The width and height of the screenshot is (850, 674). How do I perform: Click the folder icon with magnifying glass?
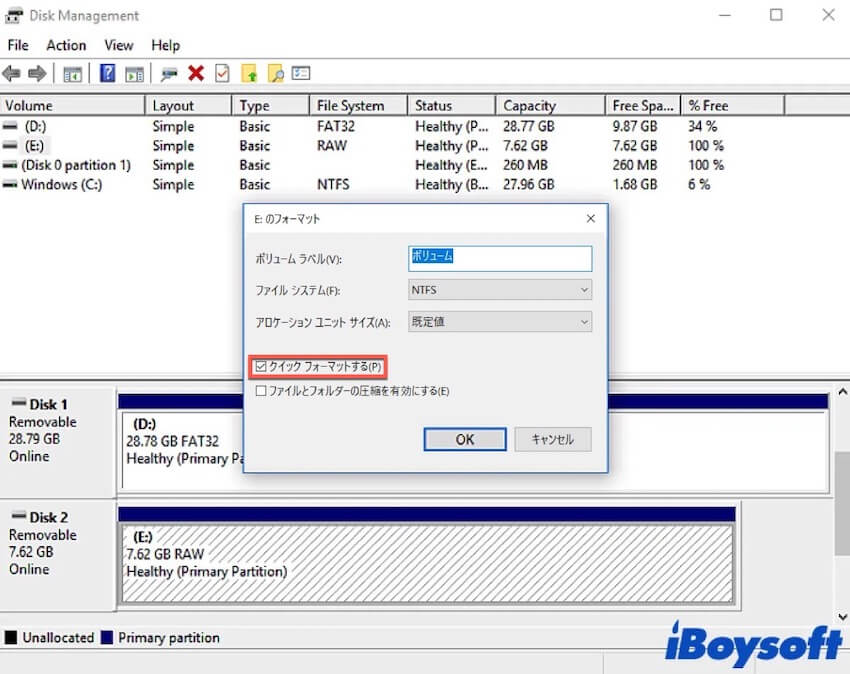275,74
